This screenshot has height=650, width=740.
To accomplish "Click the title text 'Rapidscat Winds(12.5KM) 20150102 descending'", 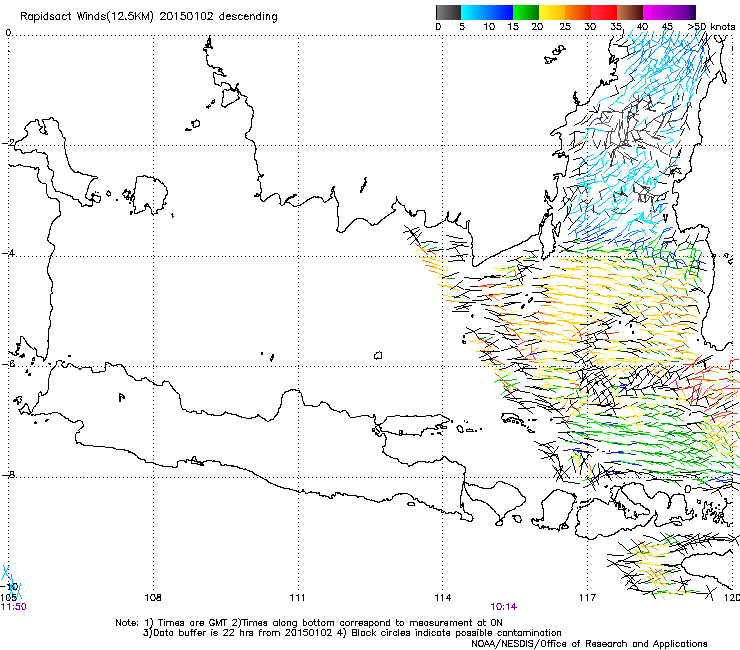I will point(149,17).
